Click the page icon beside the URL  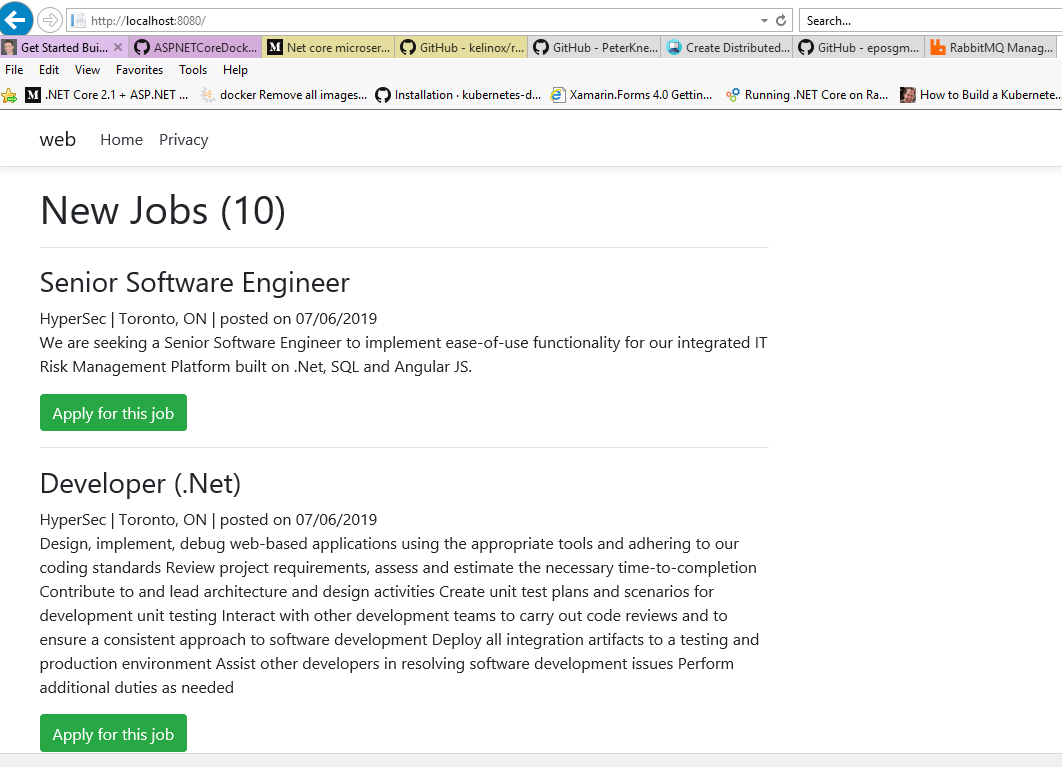(x=78, y=20)
